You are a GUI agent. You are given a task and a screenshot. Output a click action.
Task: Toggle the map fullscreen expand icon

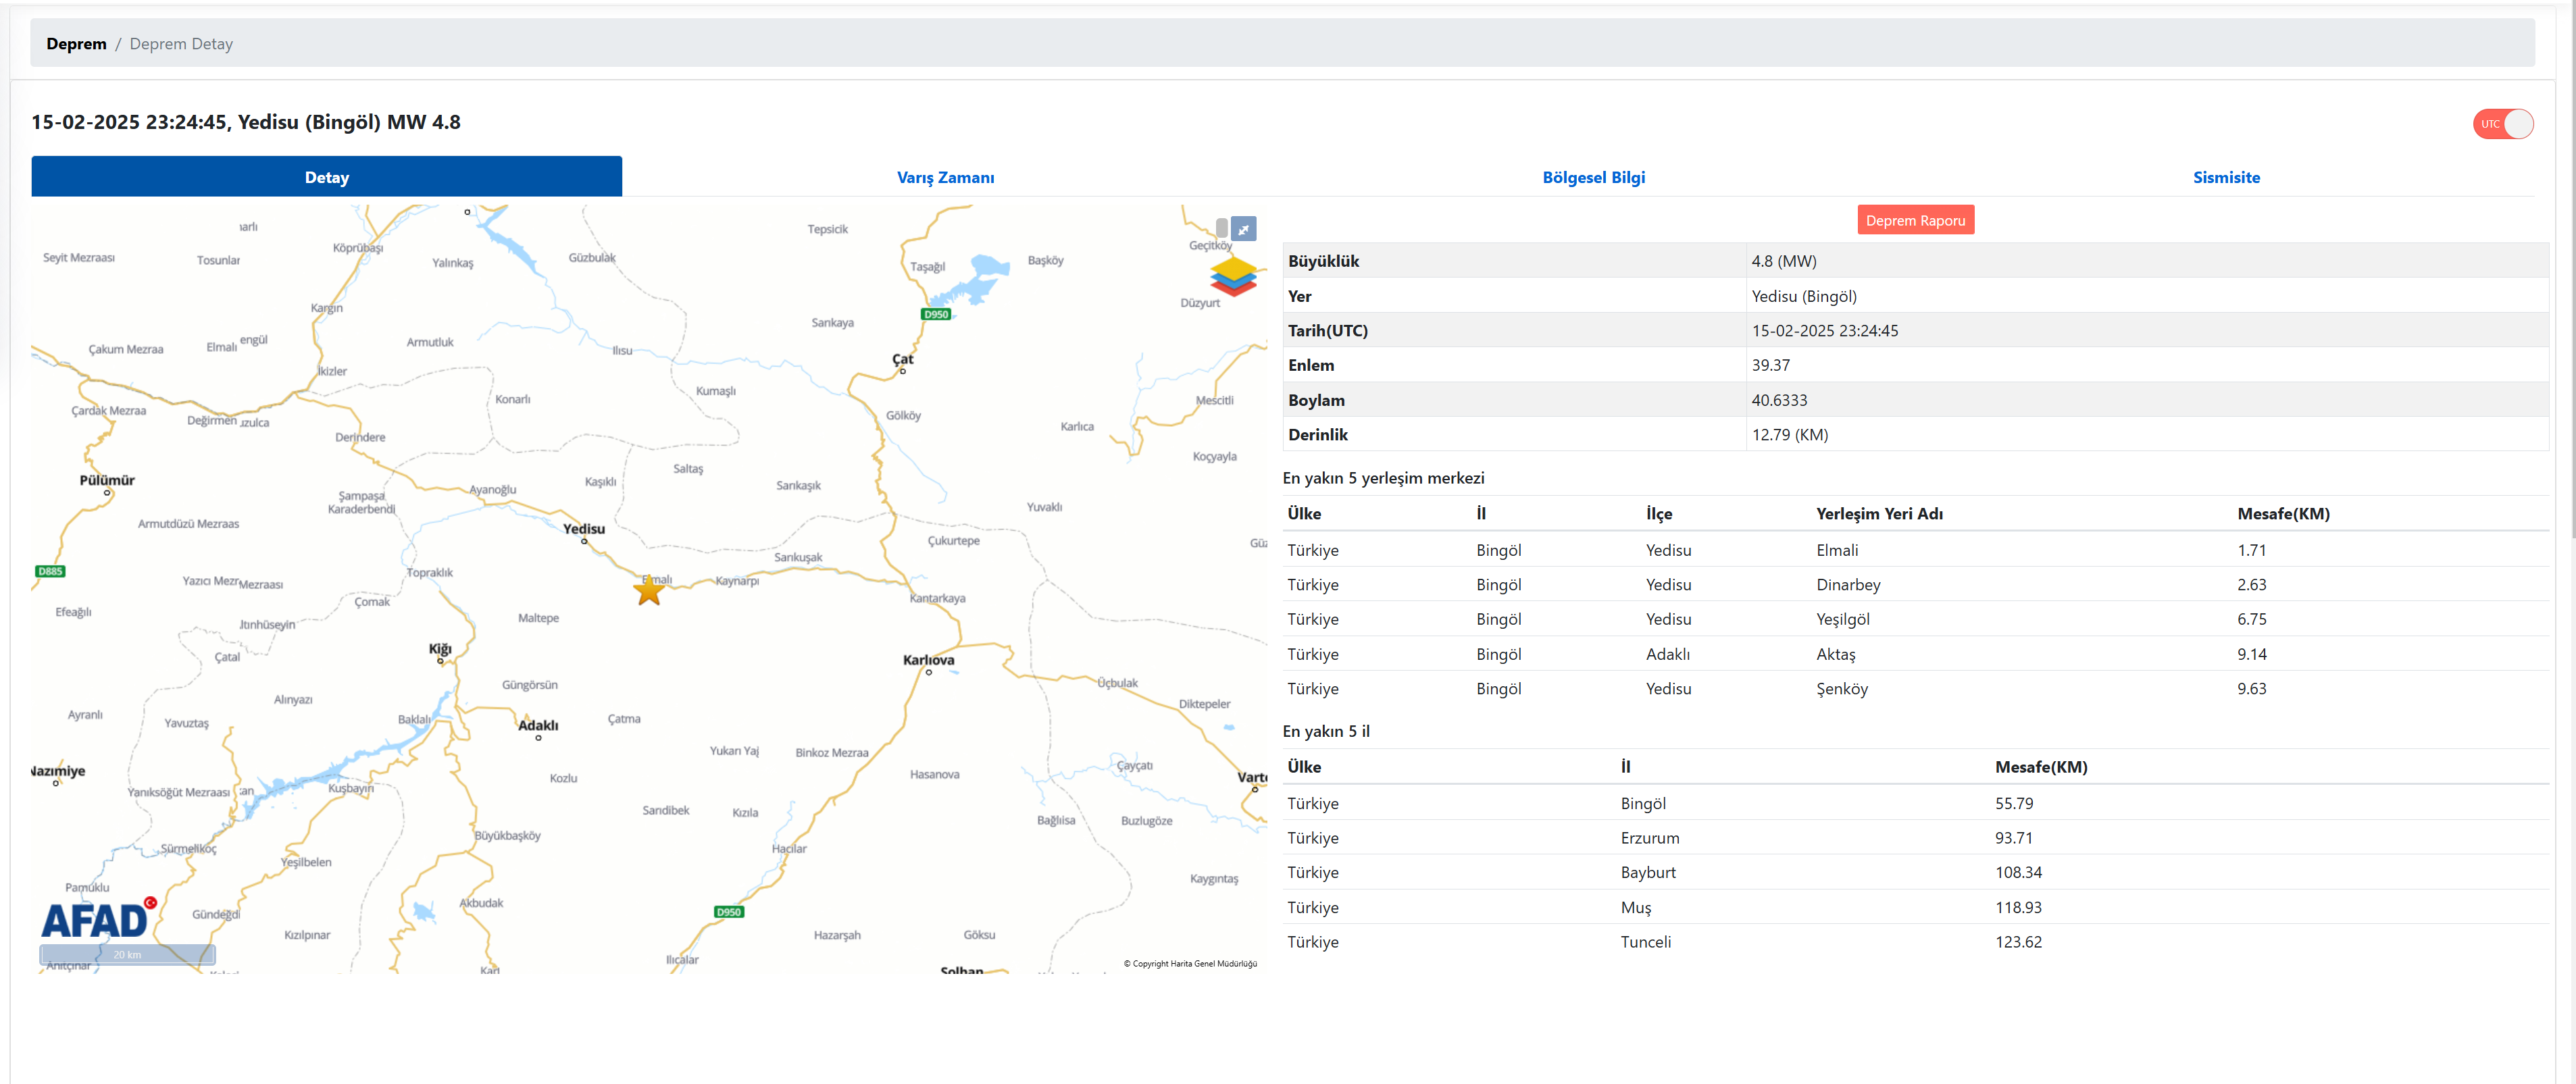(1243, 229)
